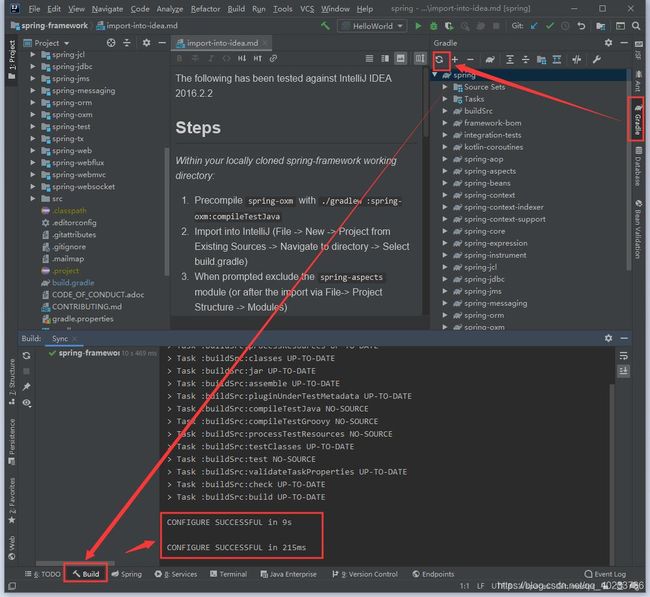
Task: Show markdown editor only
Action: [x=369, y=58]
